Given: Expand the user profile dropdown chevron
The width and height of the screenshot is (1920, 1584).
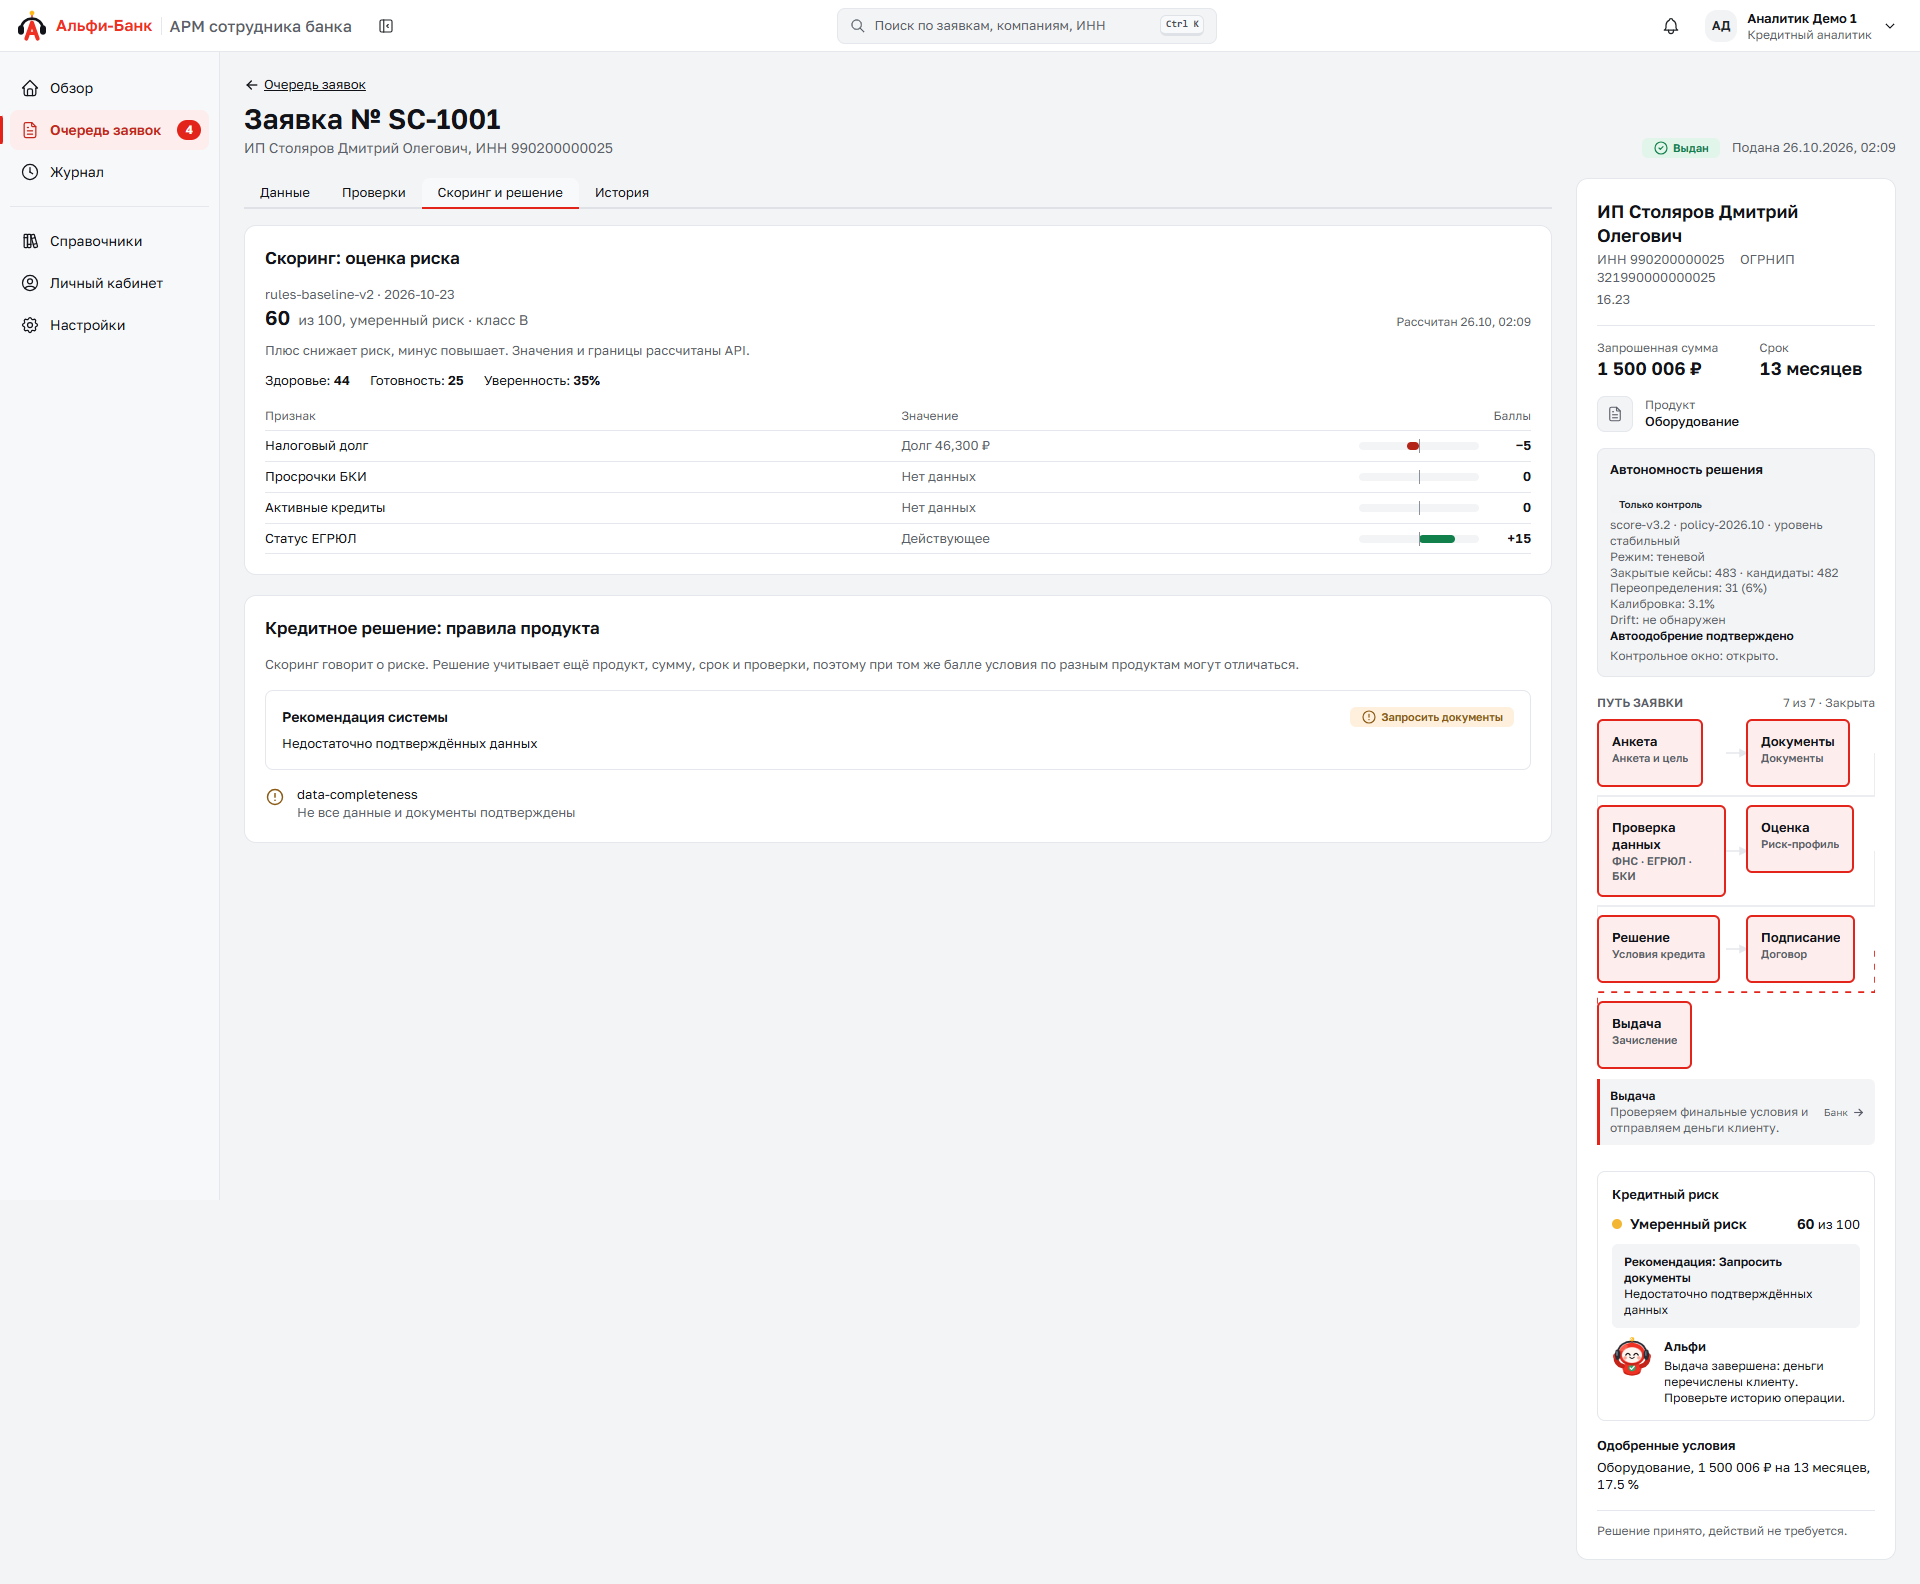Looking at the screenshot, I should pyautogui.click(x=1890, y=26).
